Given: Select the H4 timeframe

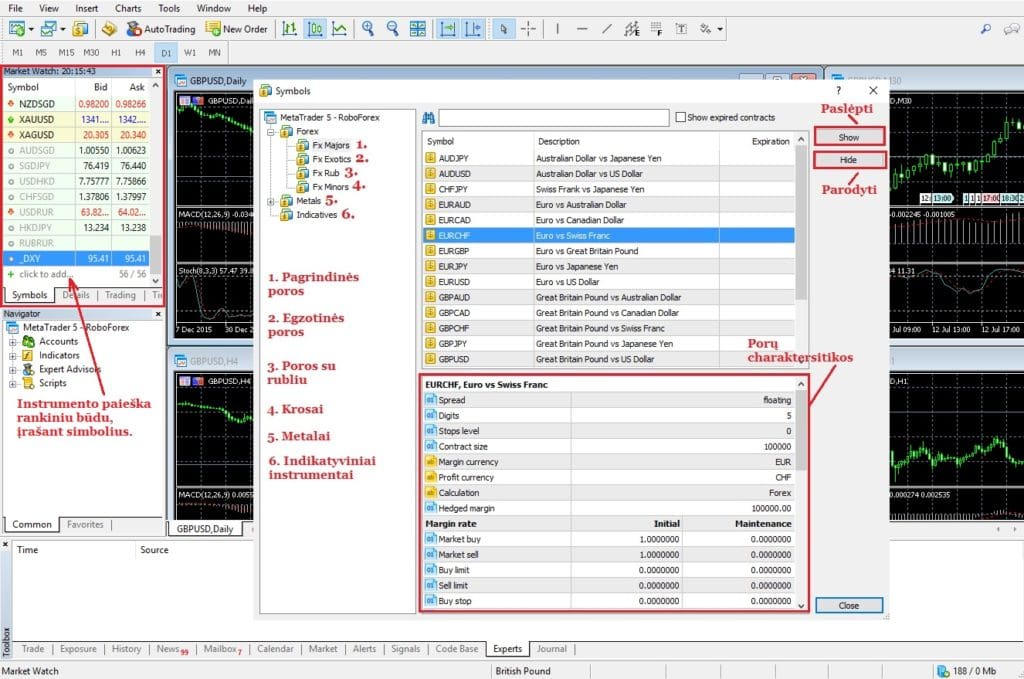Looking at the screenshot, I should coord(140,52).
